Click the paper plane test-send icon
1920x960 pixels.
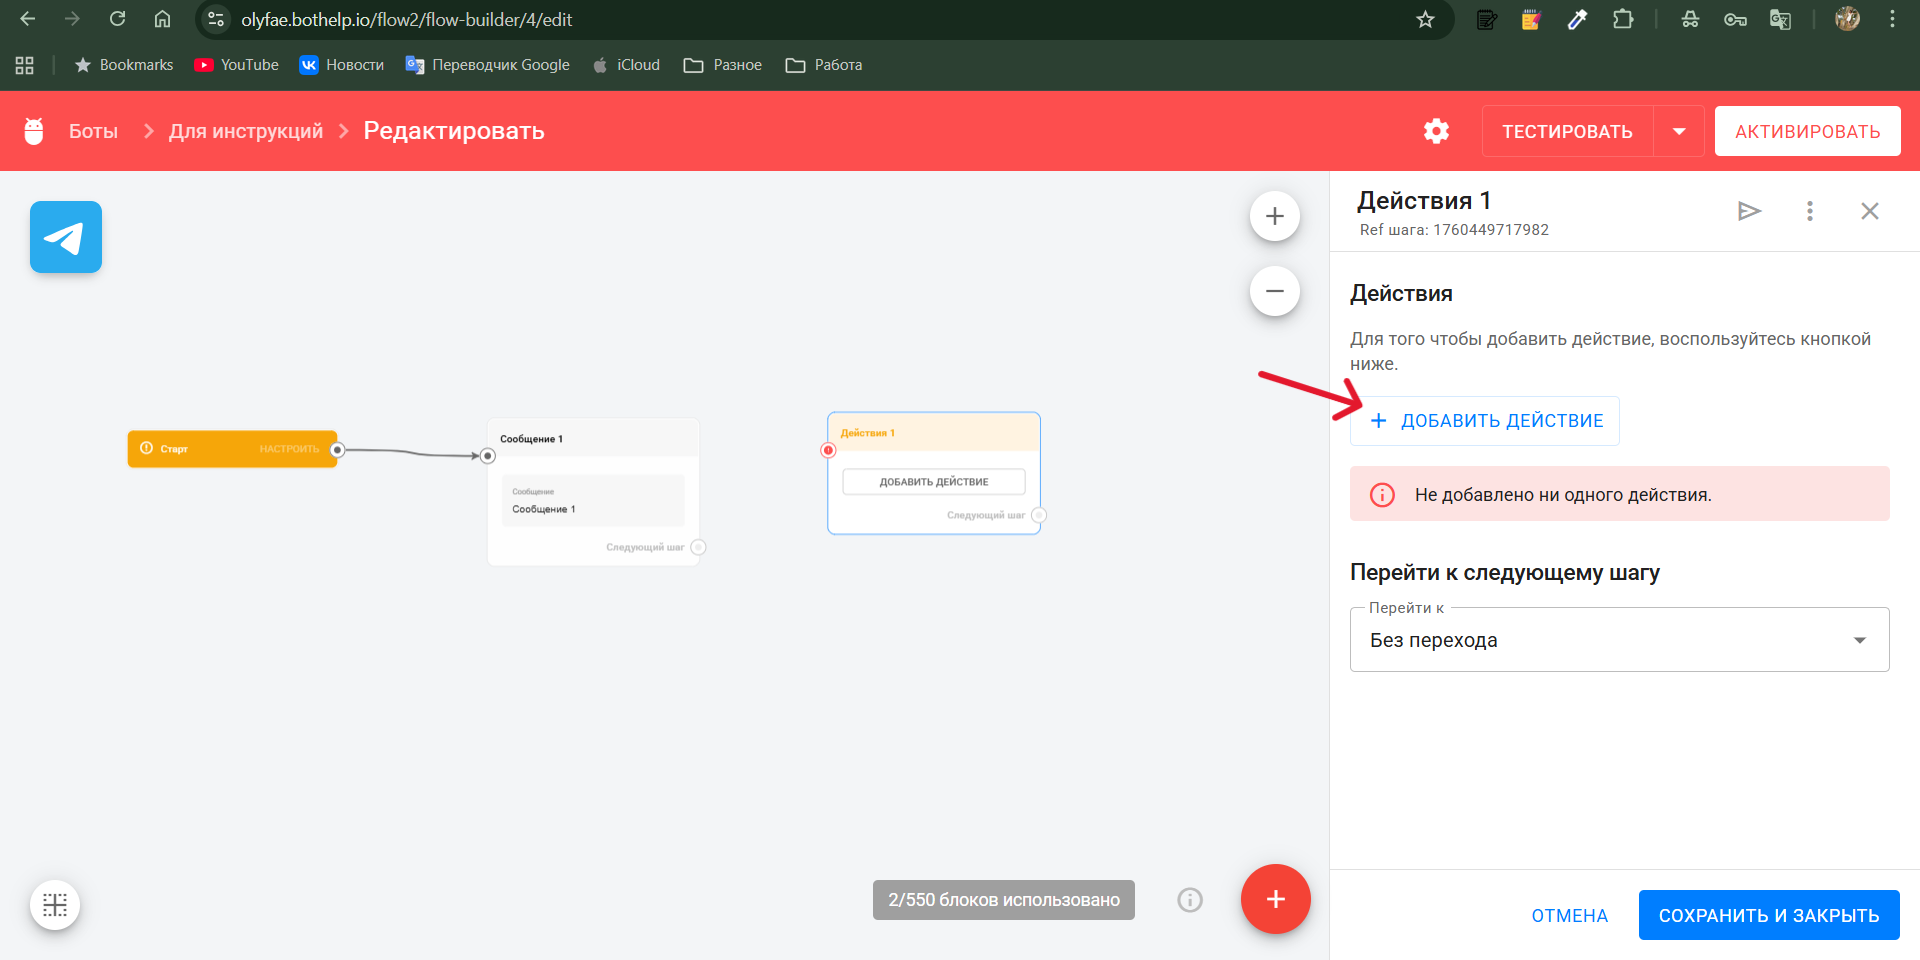click(1749, 211)
